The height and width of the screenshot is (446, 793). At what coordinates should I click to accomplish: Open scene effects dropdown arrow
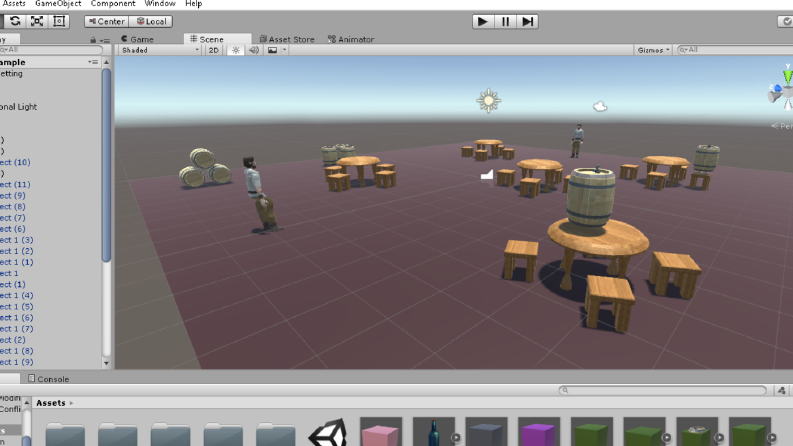pyautogui.click(x=284, y=50)
